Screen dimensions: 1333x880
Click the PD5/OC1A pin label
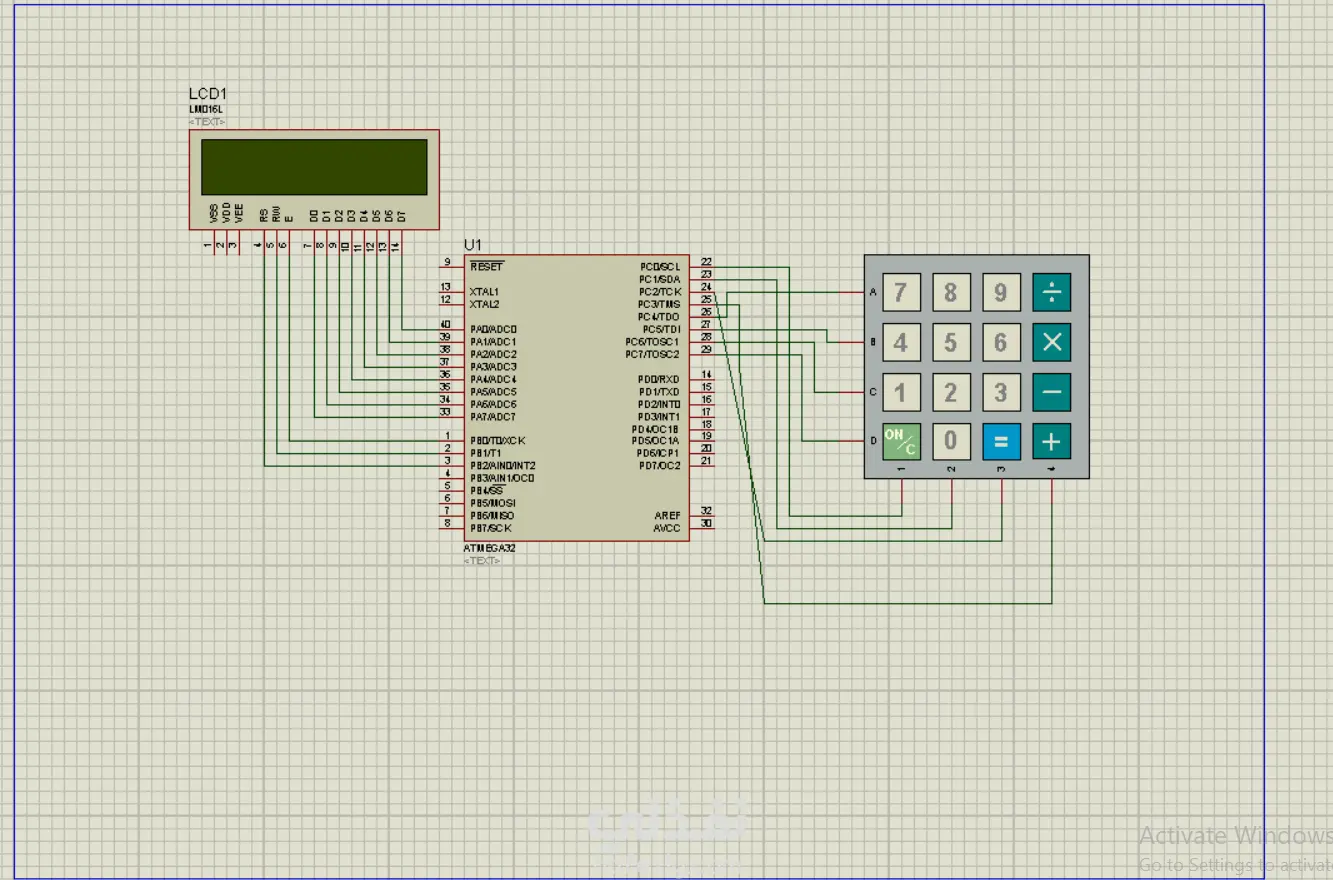point(655,441)
